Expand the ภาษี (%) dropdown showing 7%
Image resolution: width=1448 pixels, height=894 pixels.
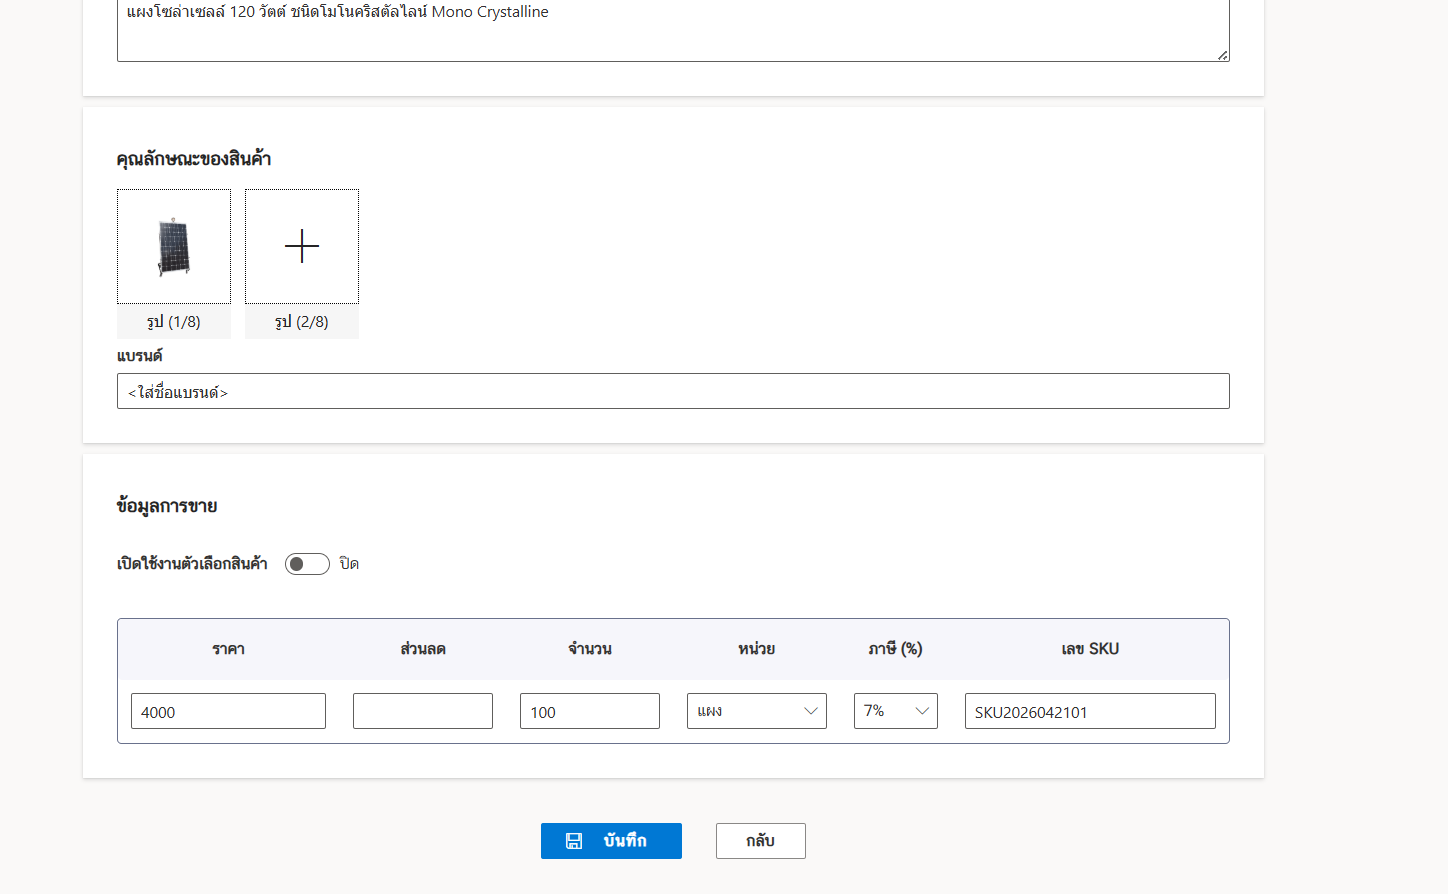895,711
